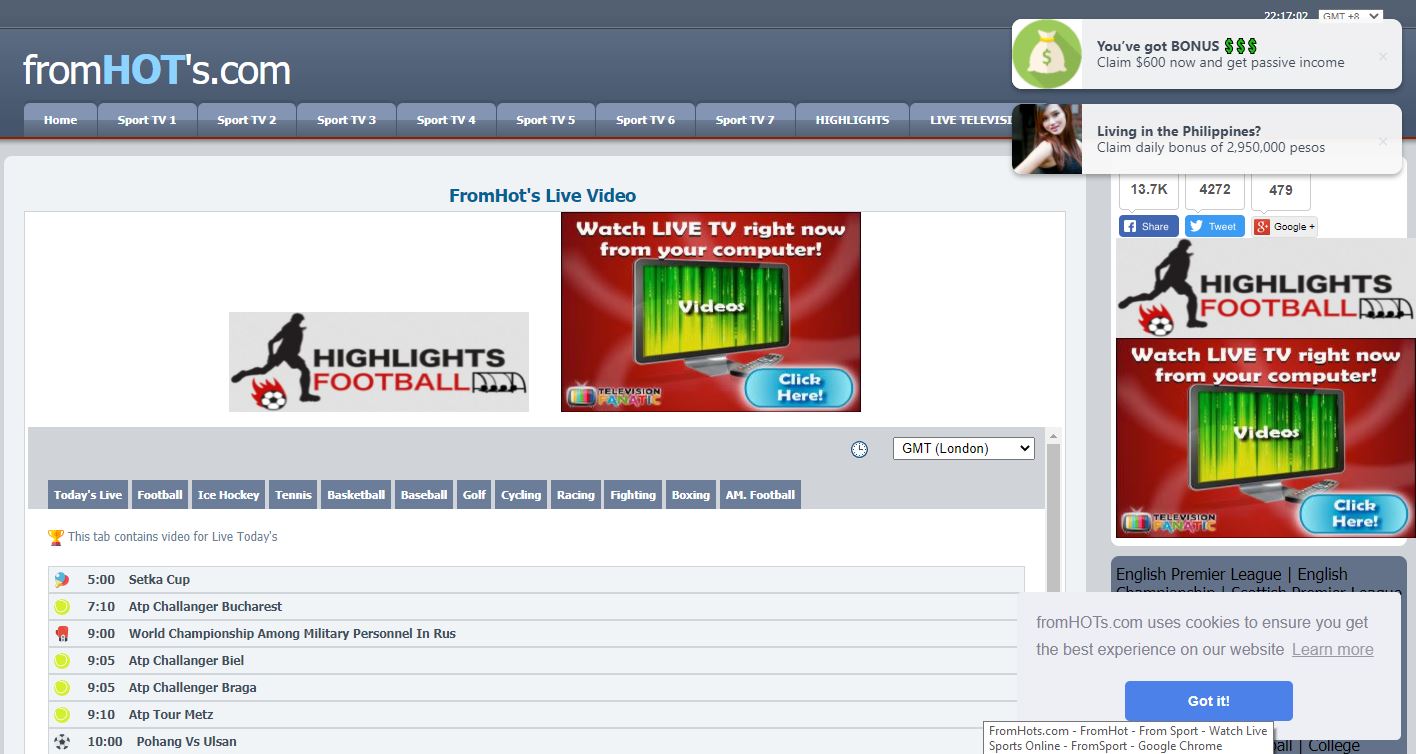This screenshot has height=754, width=1416.
Task: Switch to the Basketball tab
Action: [356, 495]
